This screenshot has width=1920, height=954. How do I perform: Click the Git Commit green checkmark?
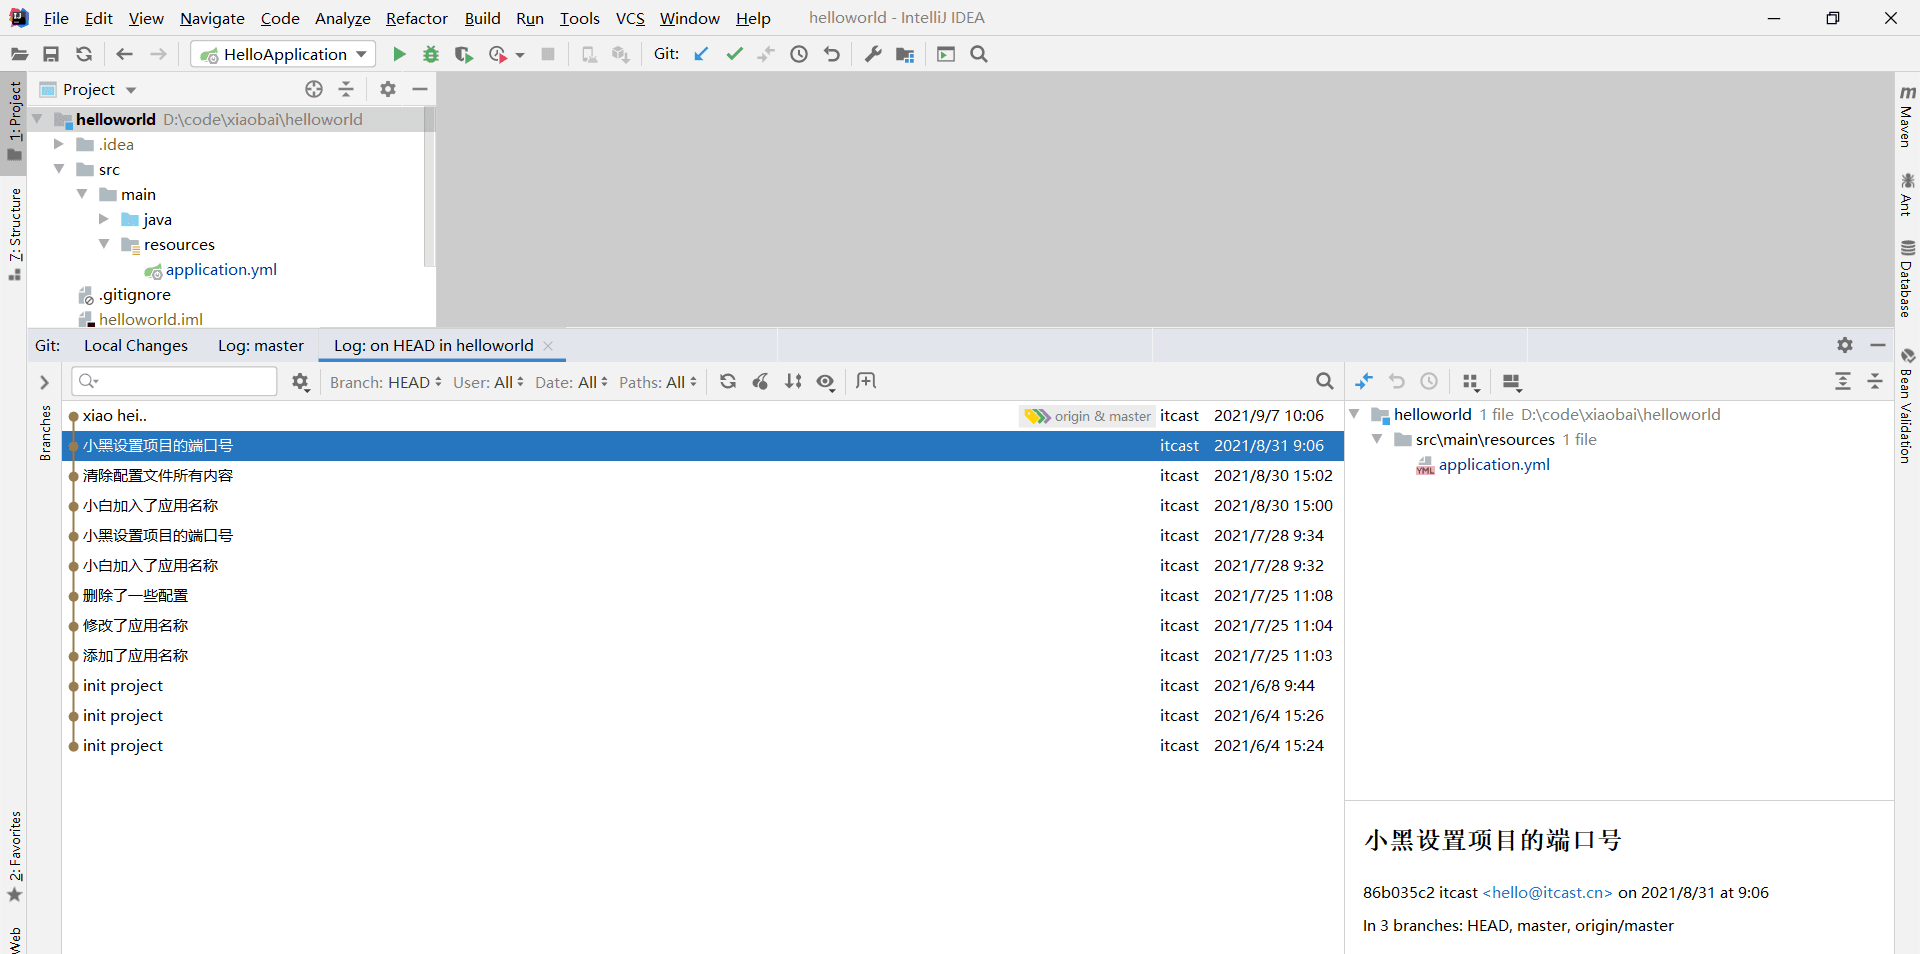pos(734,54)
